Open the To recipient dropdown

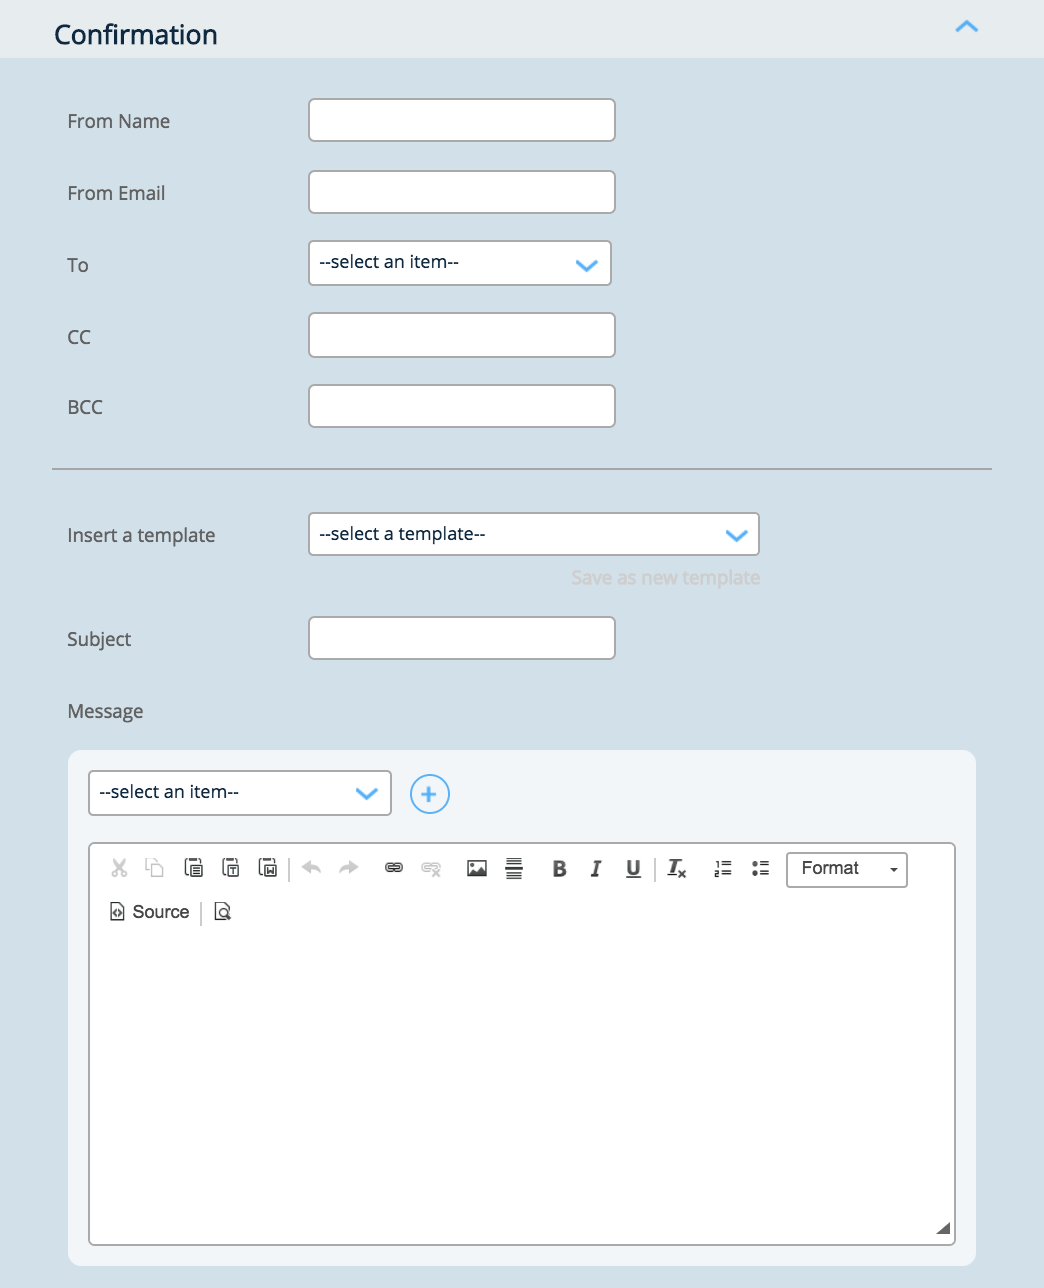[x=460, y=263]
